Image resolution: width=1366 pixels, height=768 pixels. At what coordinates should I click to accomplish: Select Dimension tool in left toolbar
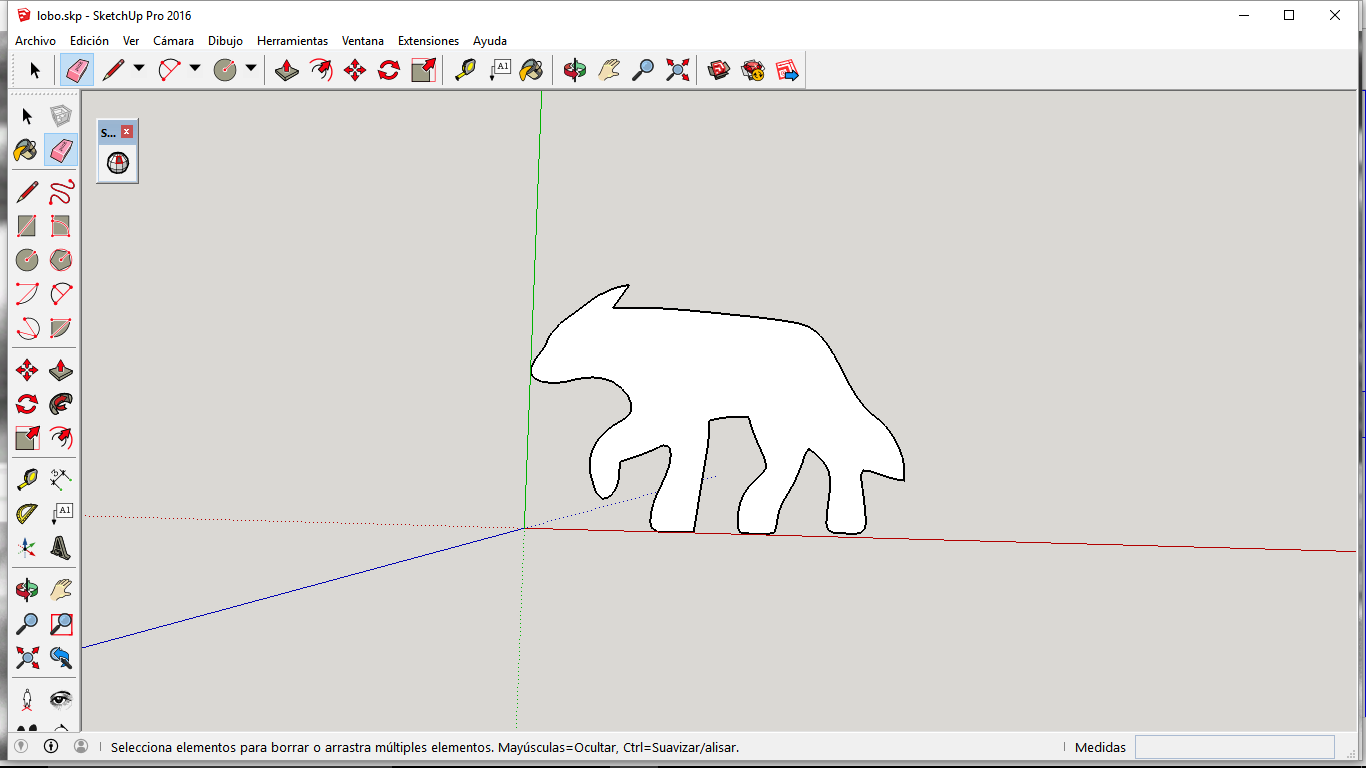(x=61, y=479)
